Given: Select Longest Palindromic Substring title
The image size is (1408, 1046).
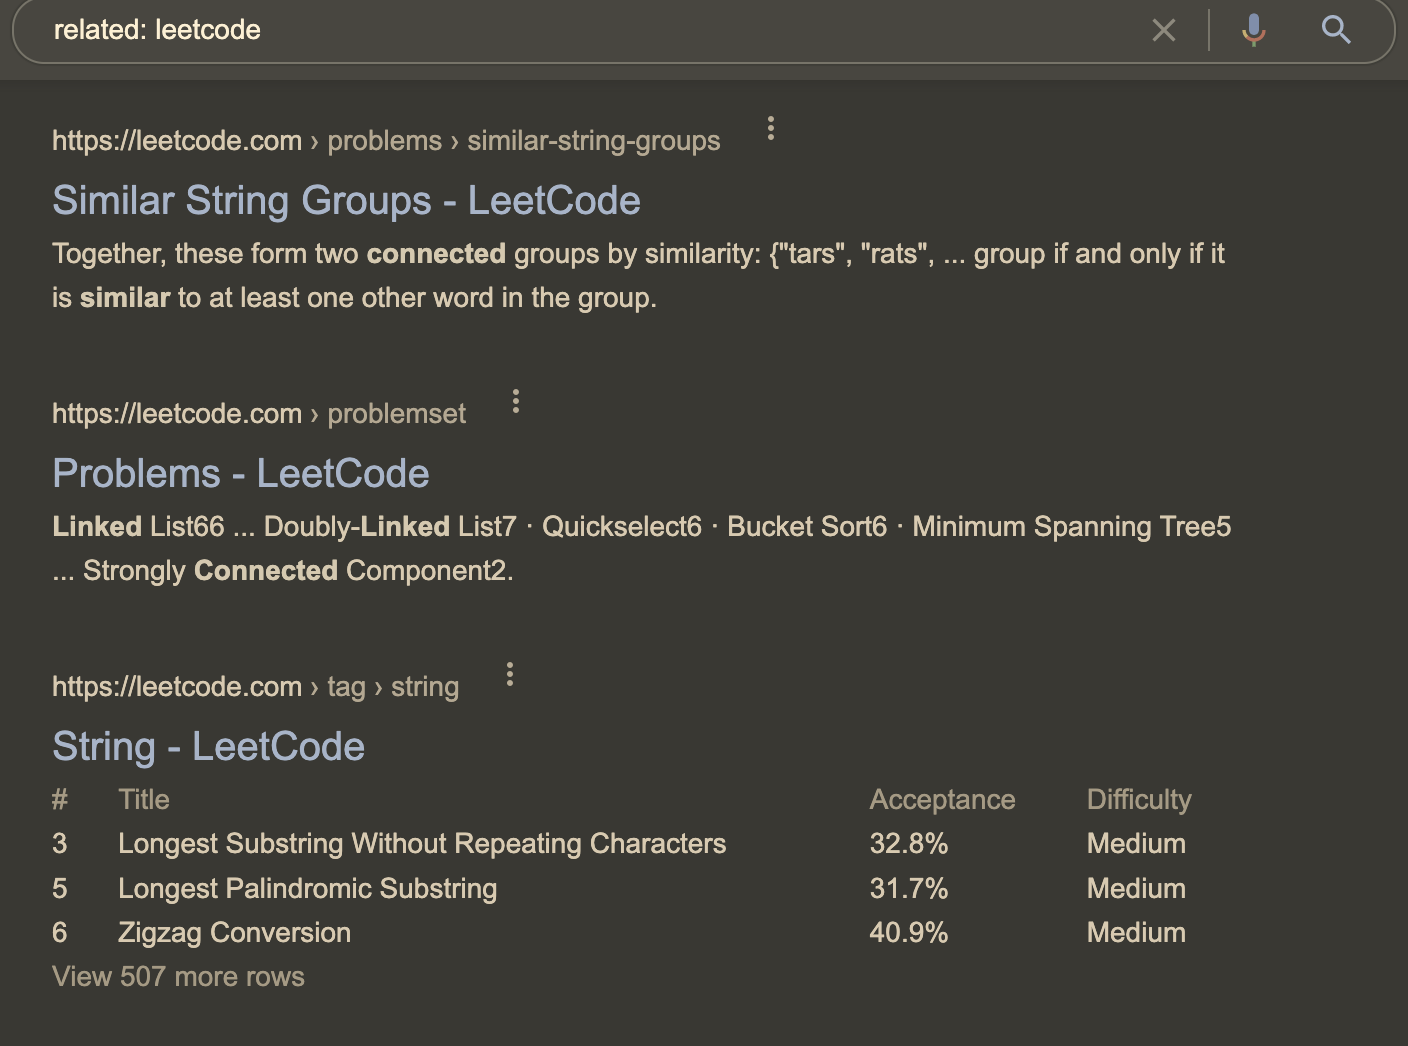Looking at the screenshot, I should pos(308,888).
